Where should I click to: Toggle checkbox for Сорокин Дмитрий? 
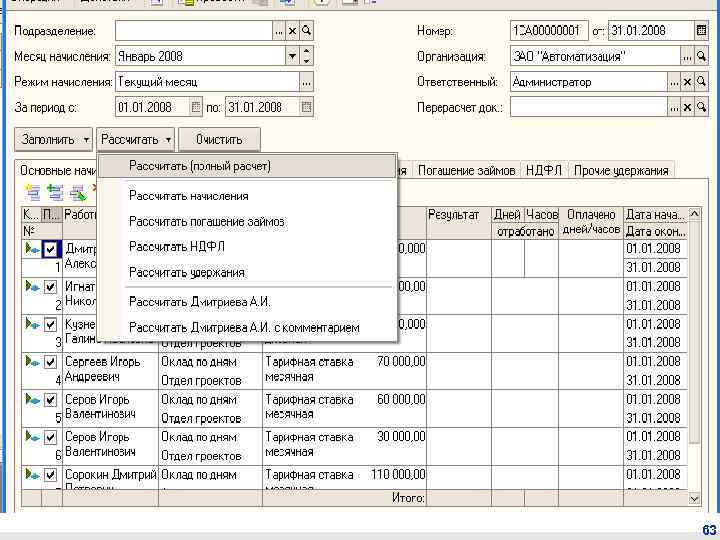point(50,475)
